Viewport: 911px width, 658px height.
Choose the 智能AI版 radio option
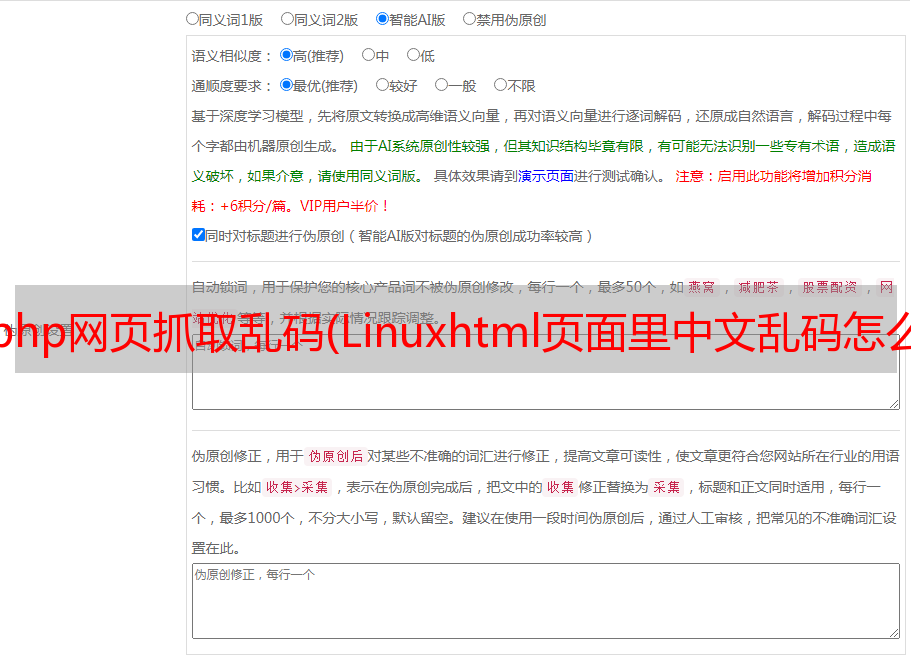coord(382,19)
